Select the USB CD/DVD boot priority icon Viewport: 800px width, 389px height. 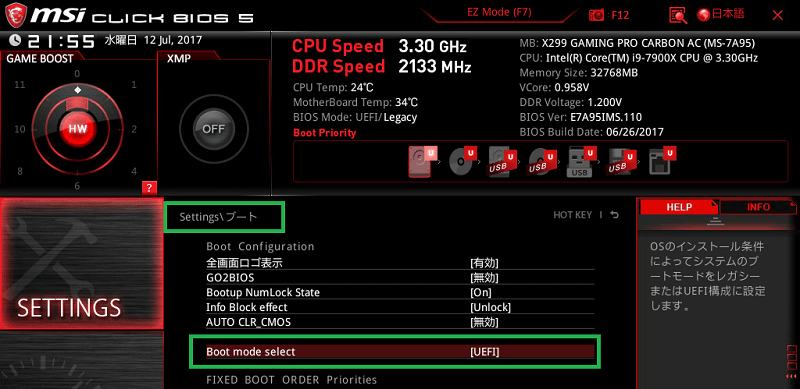pos(543,161)
